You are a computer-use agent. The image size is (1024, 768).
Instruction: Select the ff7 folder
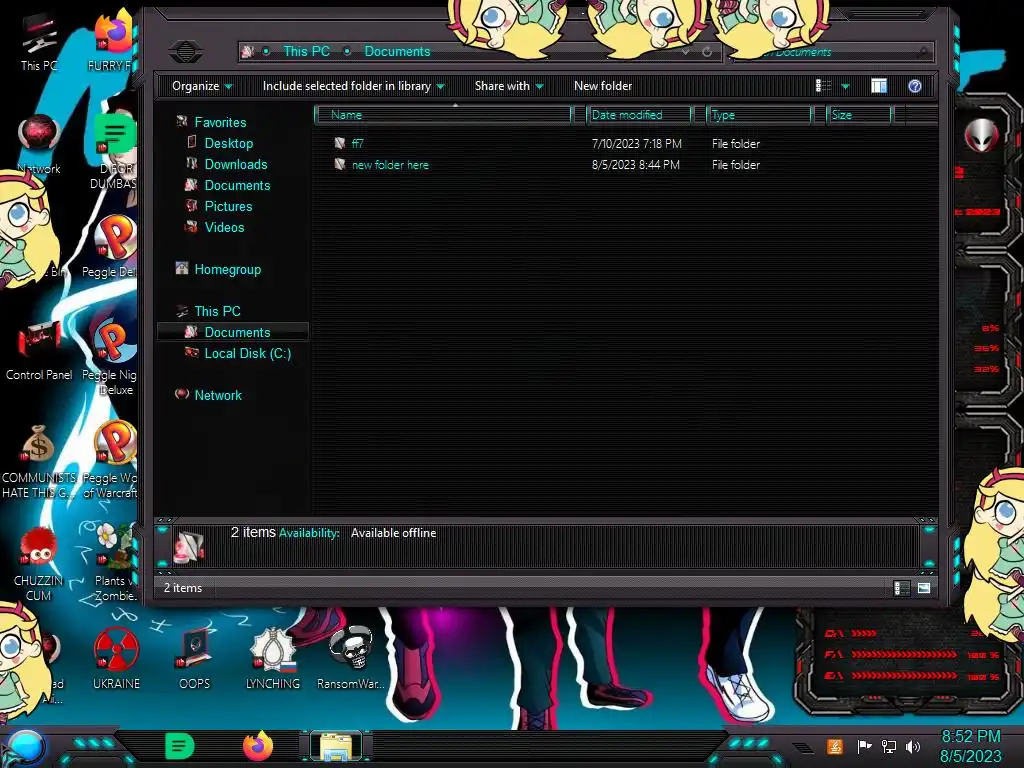pos(357,144)
